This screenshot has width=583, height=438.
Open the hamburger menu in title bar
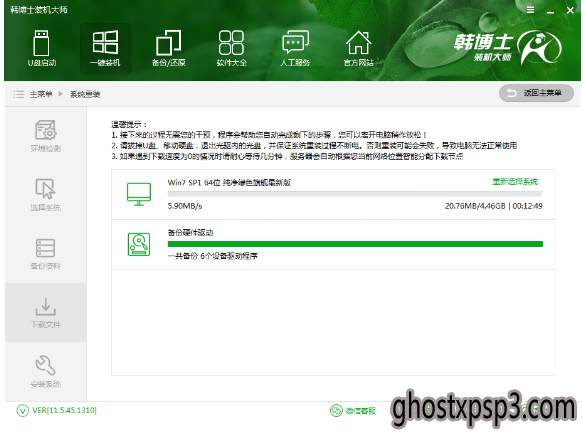(x=531, y=10)
